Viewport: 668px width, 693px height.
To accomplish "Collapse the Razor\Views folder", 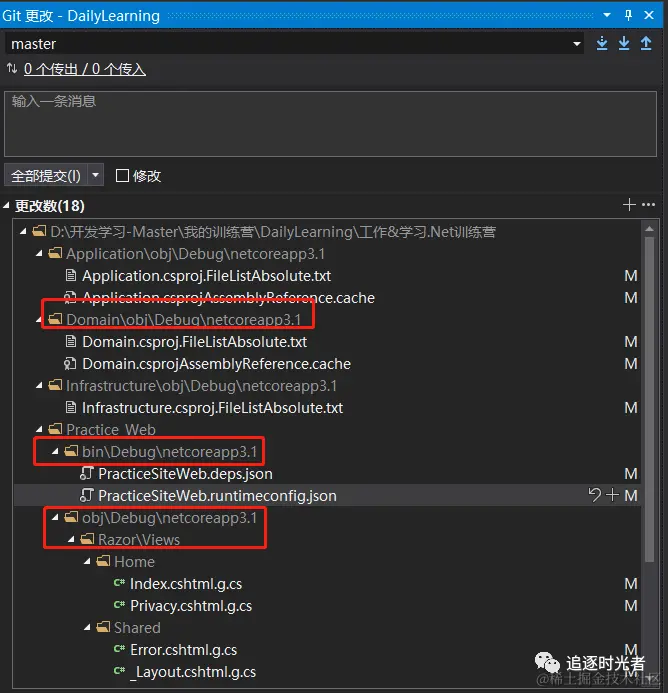I will (x=71, y=539).
